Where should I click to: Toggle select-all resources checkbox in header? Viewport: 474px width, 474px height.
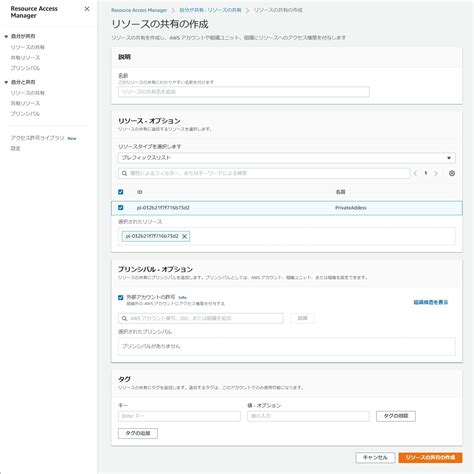[x=121, y=192]
